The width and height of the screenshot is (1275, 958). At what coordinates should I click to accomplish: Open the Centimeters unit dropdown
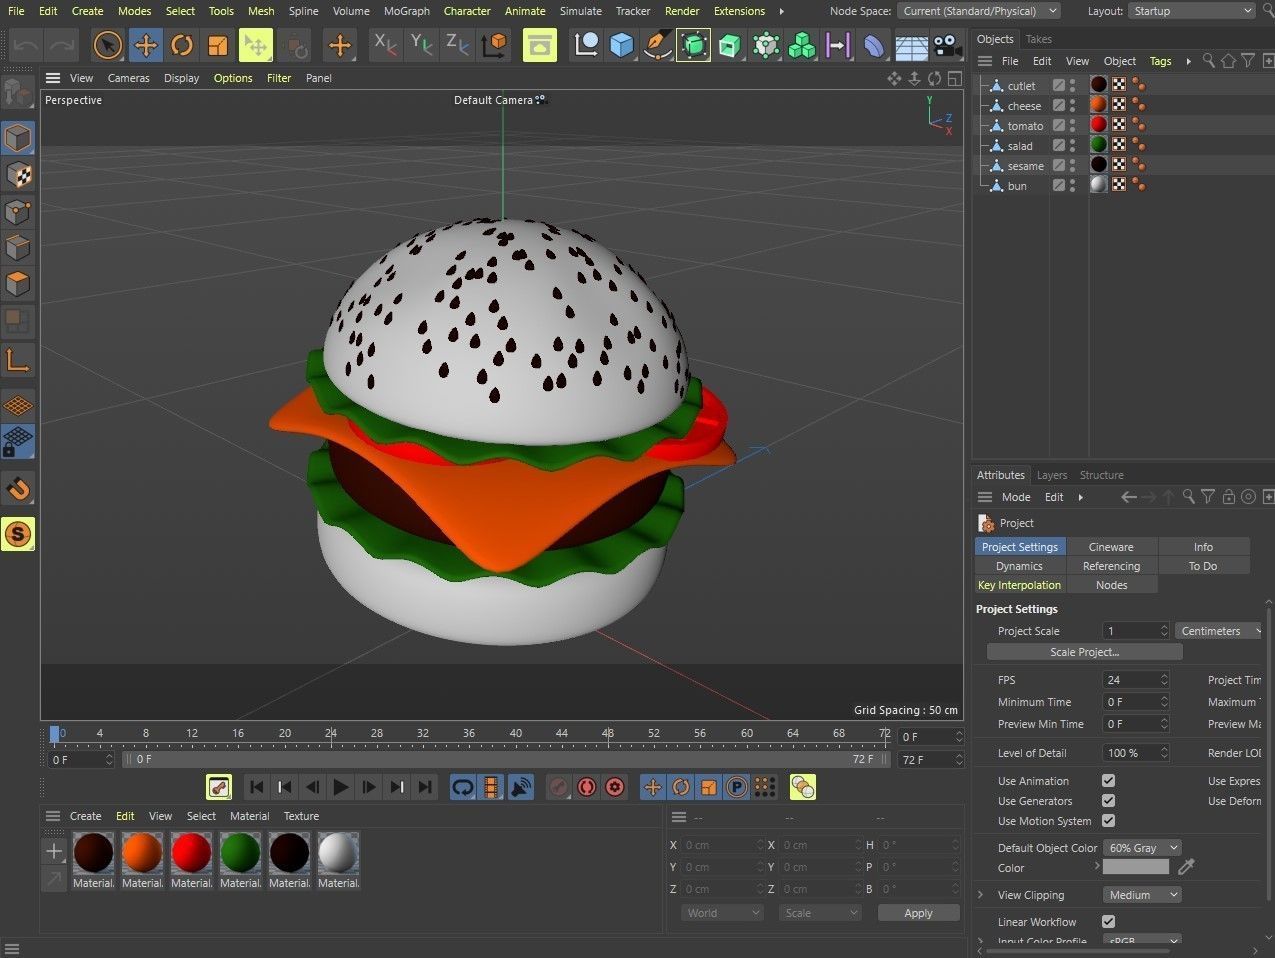[1219, 631]
